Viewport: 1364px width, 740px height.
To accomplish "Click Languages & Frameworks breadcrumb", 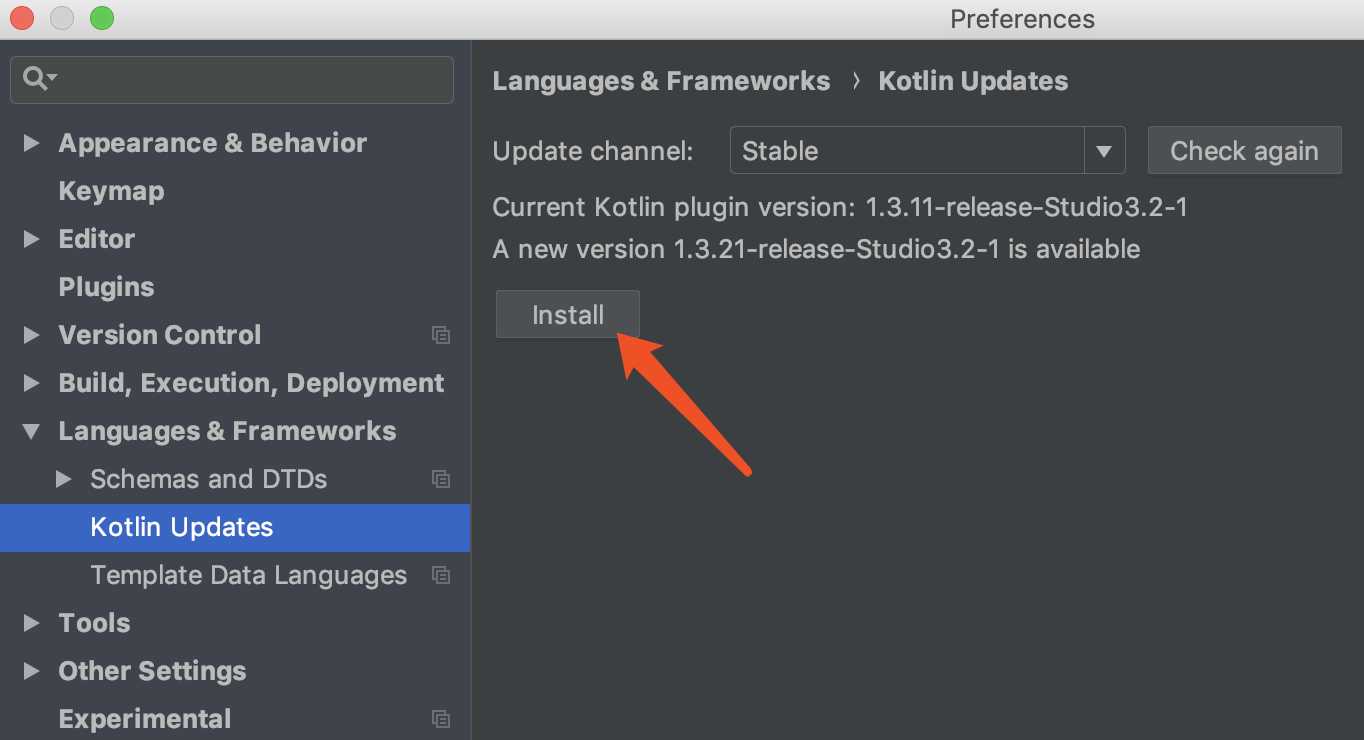I will pyautogui.click(x=661, y=81).
